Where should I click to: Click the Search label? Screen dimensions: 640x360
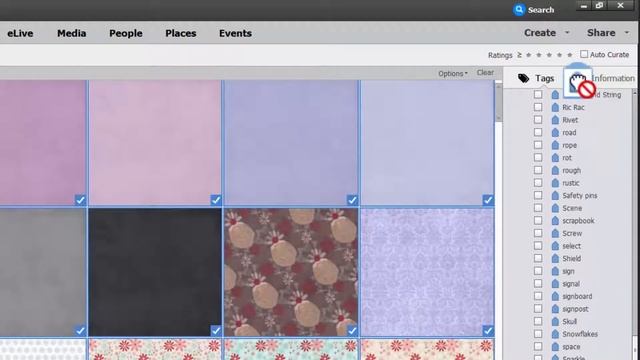coord(540,10)
